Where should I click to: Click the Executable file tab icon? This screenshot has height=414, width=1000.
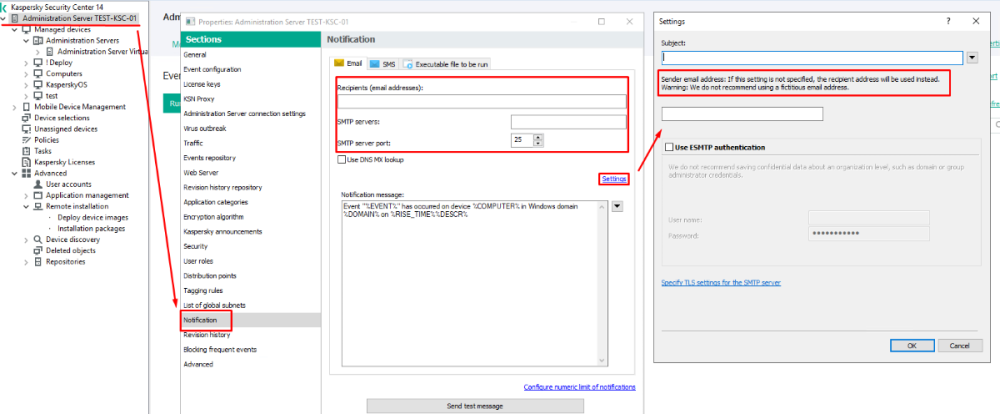pos(409,64)
